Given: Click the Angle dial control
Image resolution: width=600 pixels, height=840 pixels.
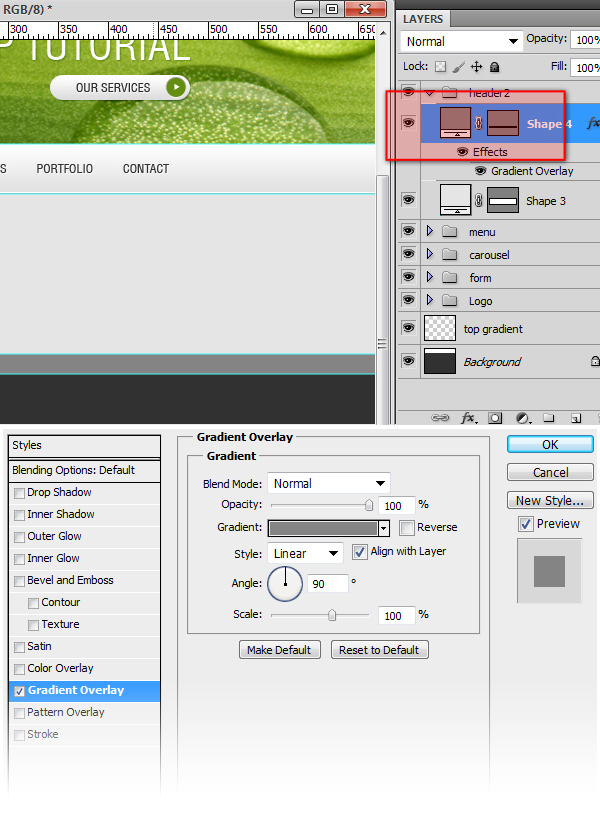Looking at the screenshot, I should [285, 584].
